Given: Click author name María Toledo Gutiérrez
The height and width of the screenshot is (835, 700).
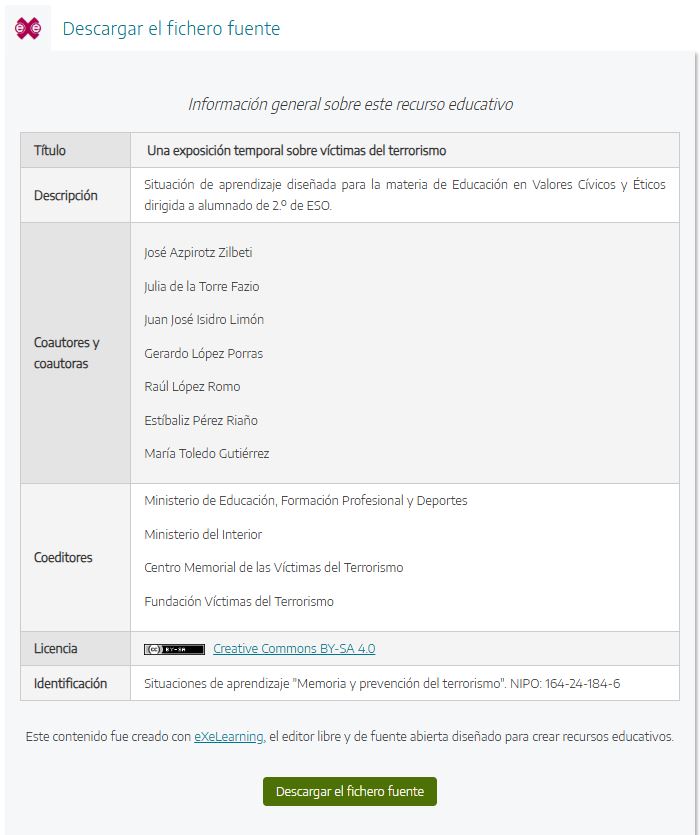Looking at the screenshot, I should coord(207,453).
